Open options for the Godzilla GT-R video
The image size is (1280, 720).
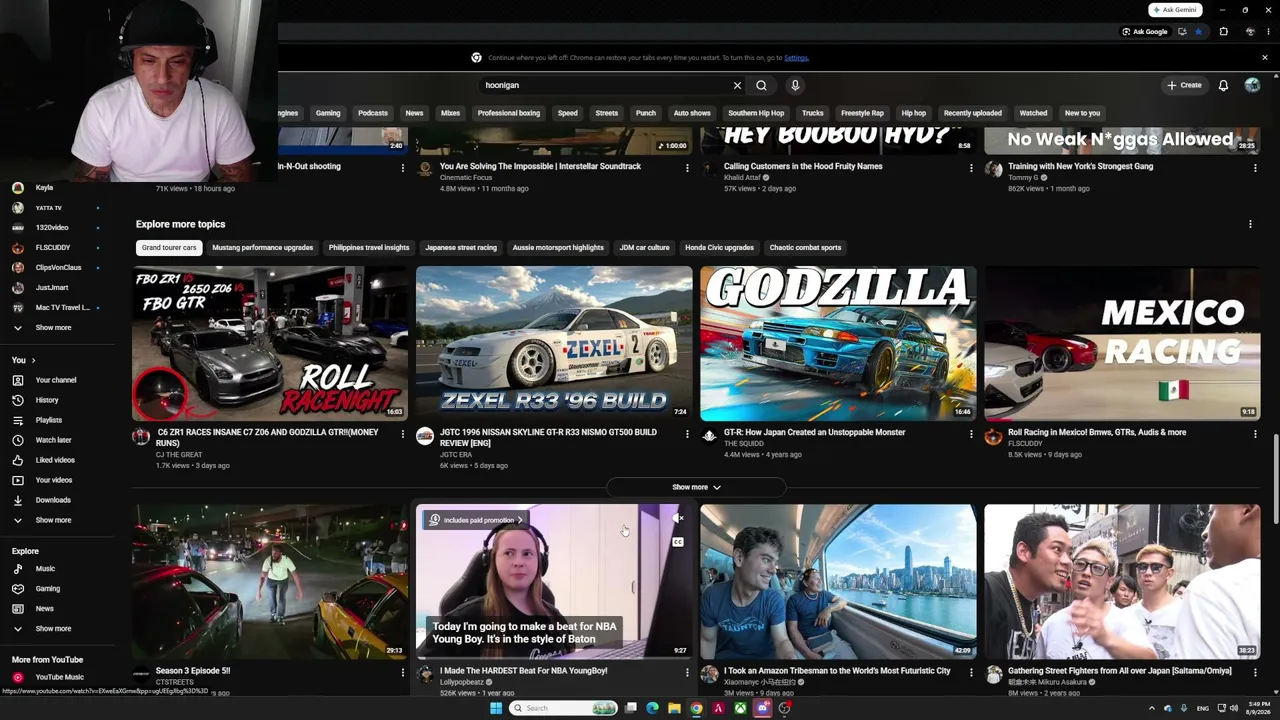(x=971, y=434)
